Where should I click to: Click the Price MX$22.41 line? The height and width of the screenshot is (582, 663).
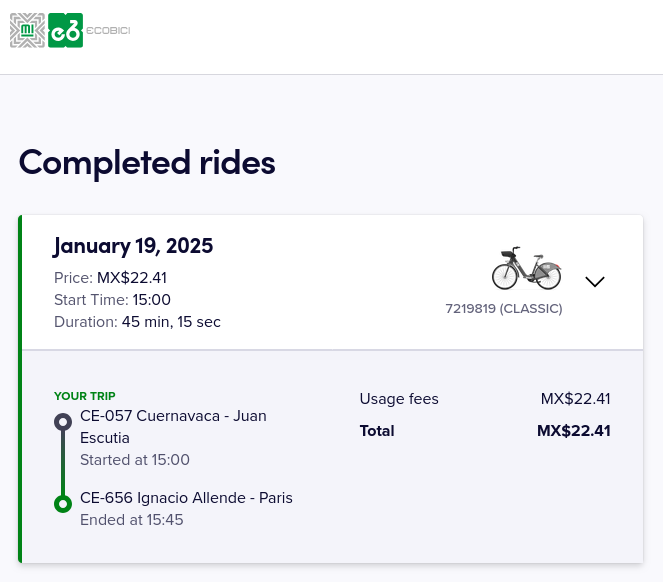pos(110,278)
